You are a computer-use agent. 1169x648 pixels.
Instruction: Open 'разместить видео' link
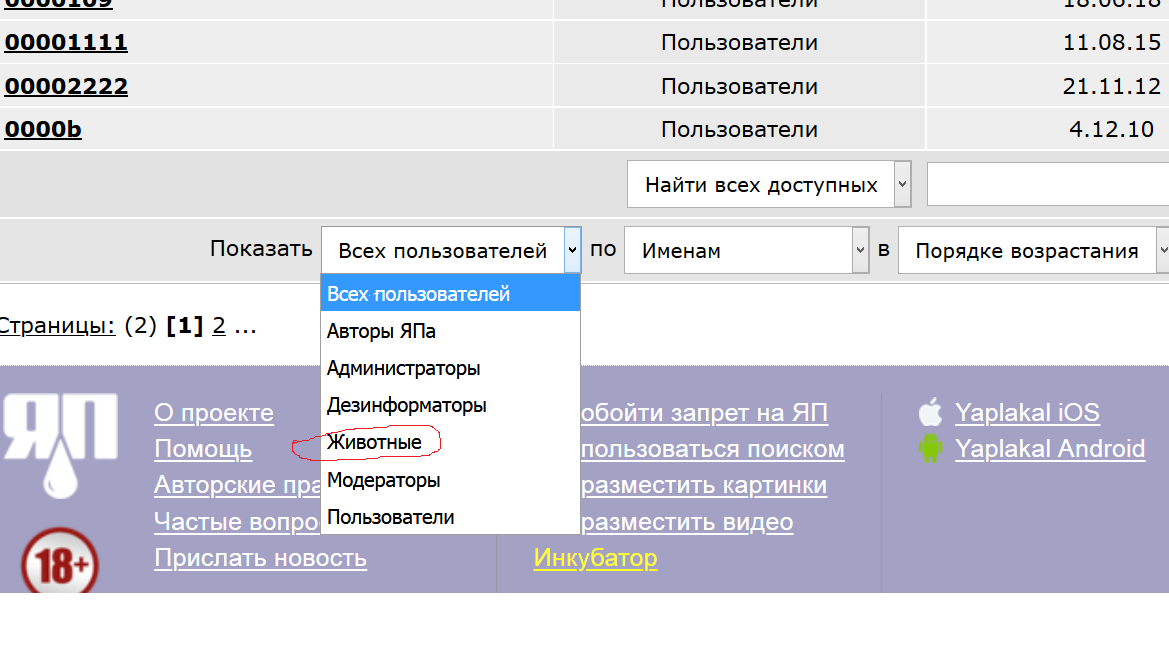pos(686,521)
